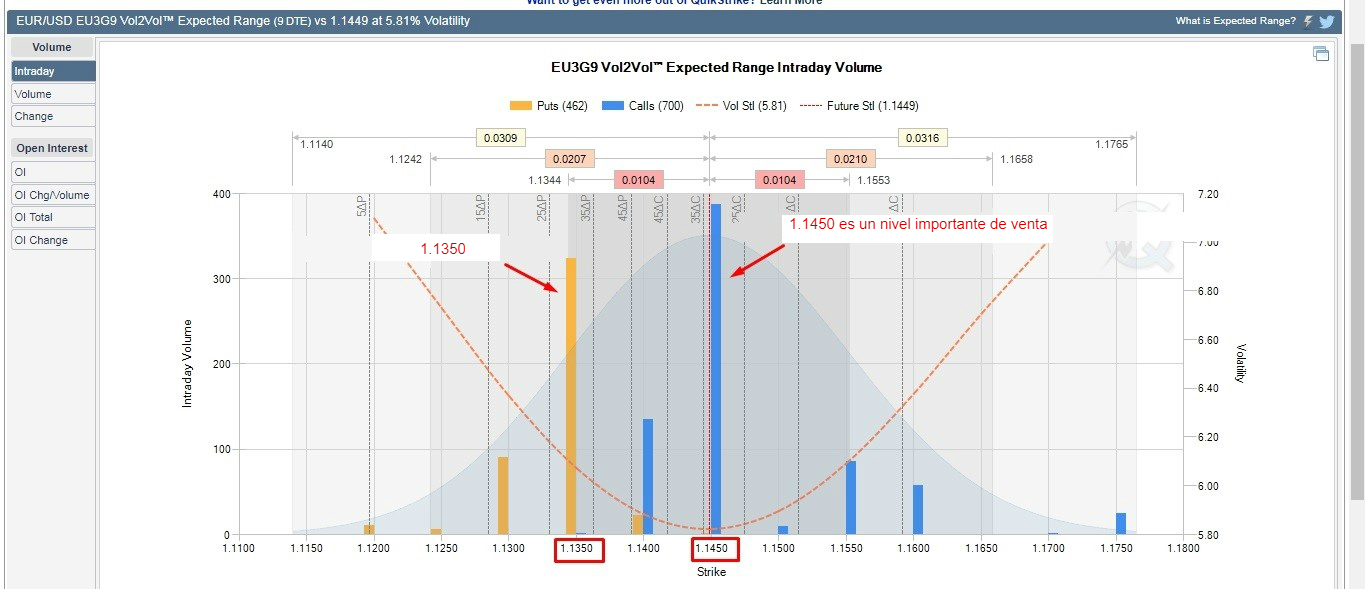Click the tallest blue calls bar at 1.1450

(716, 369)
